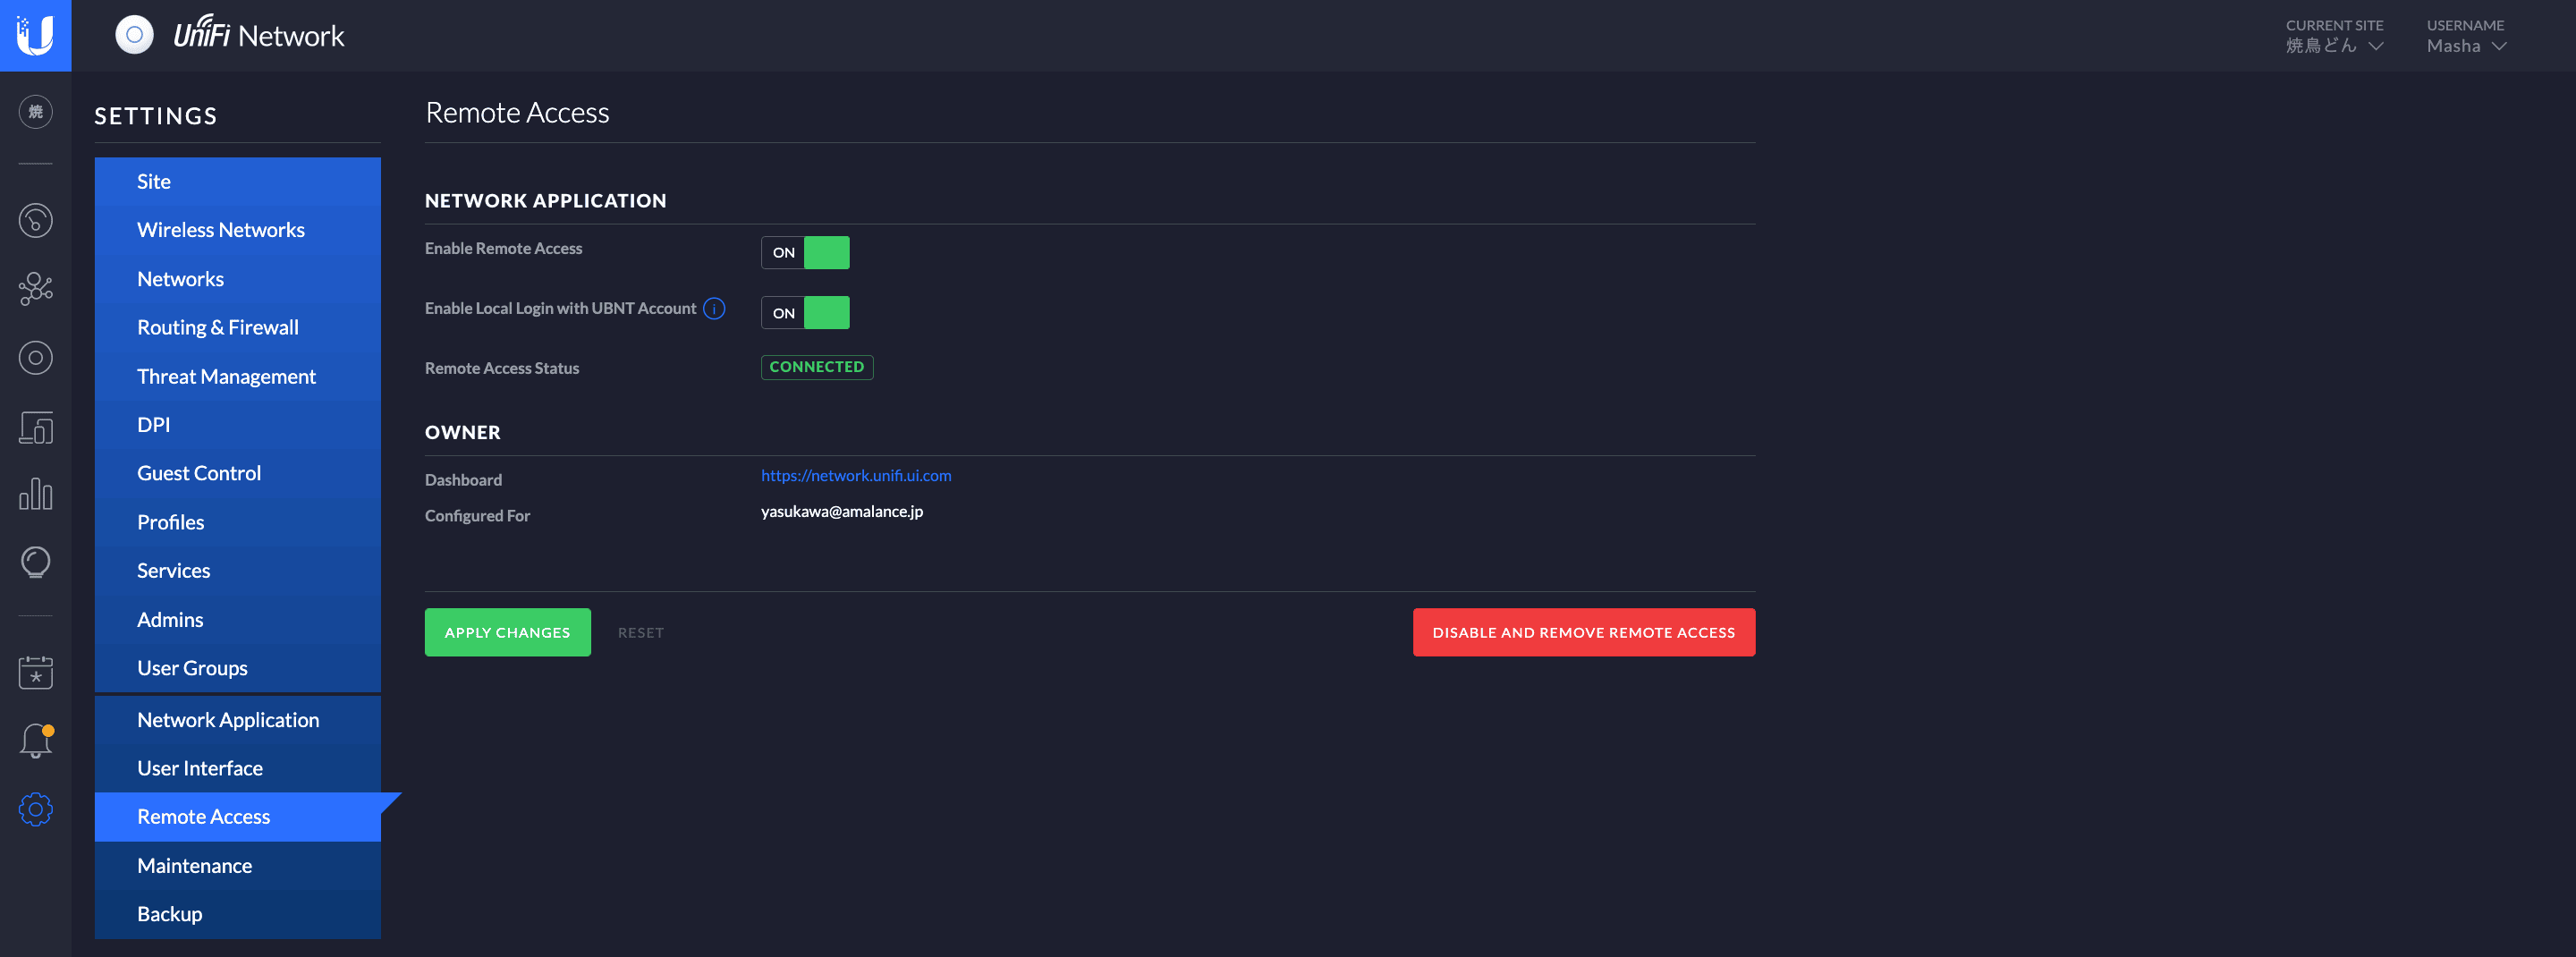Open Services settings

(238, 571)
